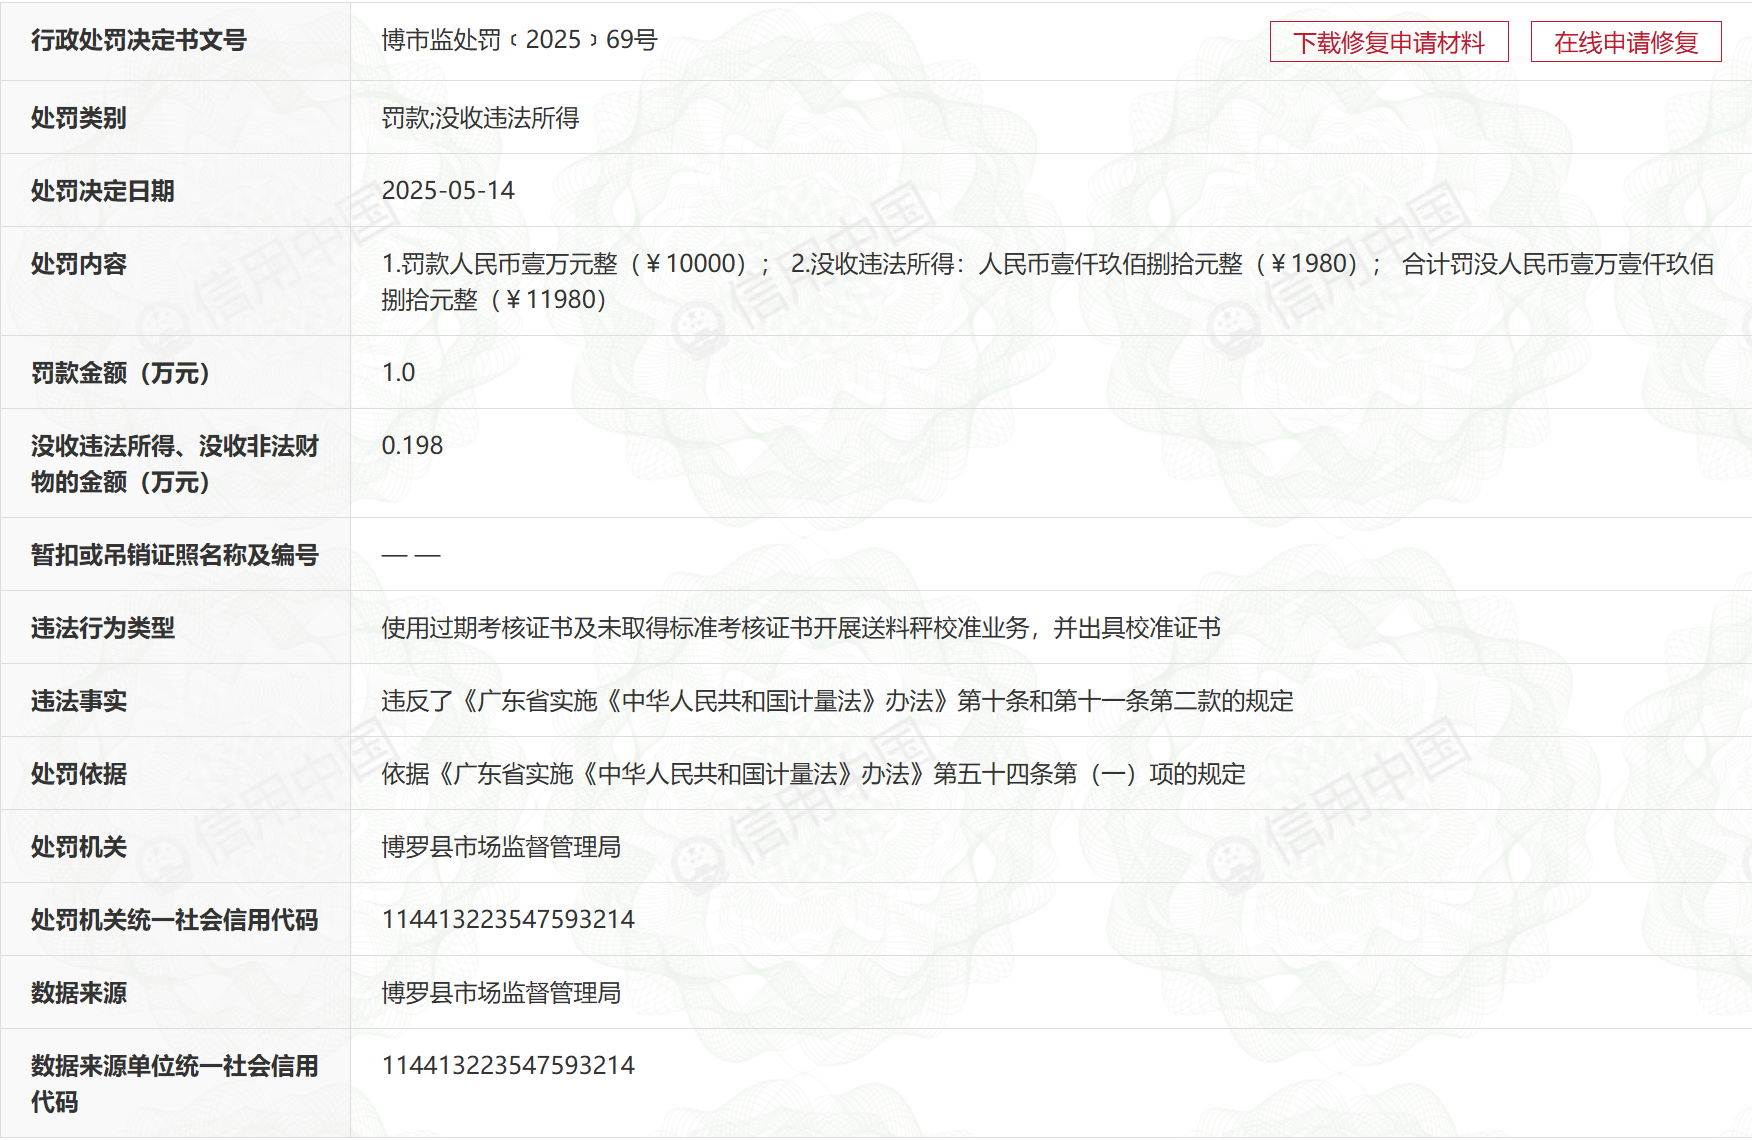Click the 罚款金额（万元） label
Image resolution: width=1752 pixels, height=1140 pixels.
(120, 373)
